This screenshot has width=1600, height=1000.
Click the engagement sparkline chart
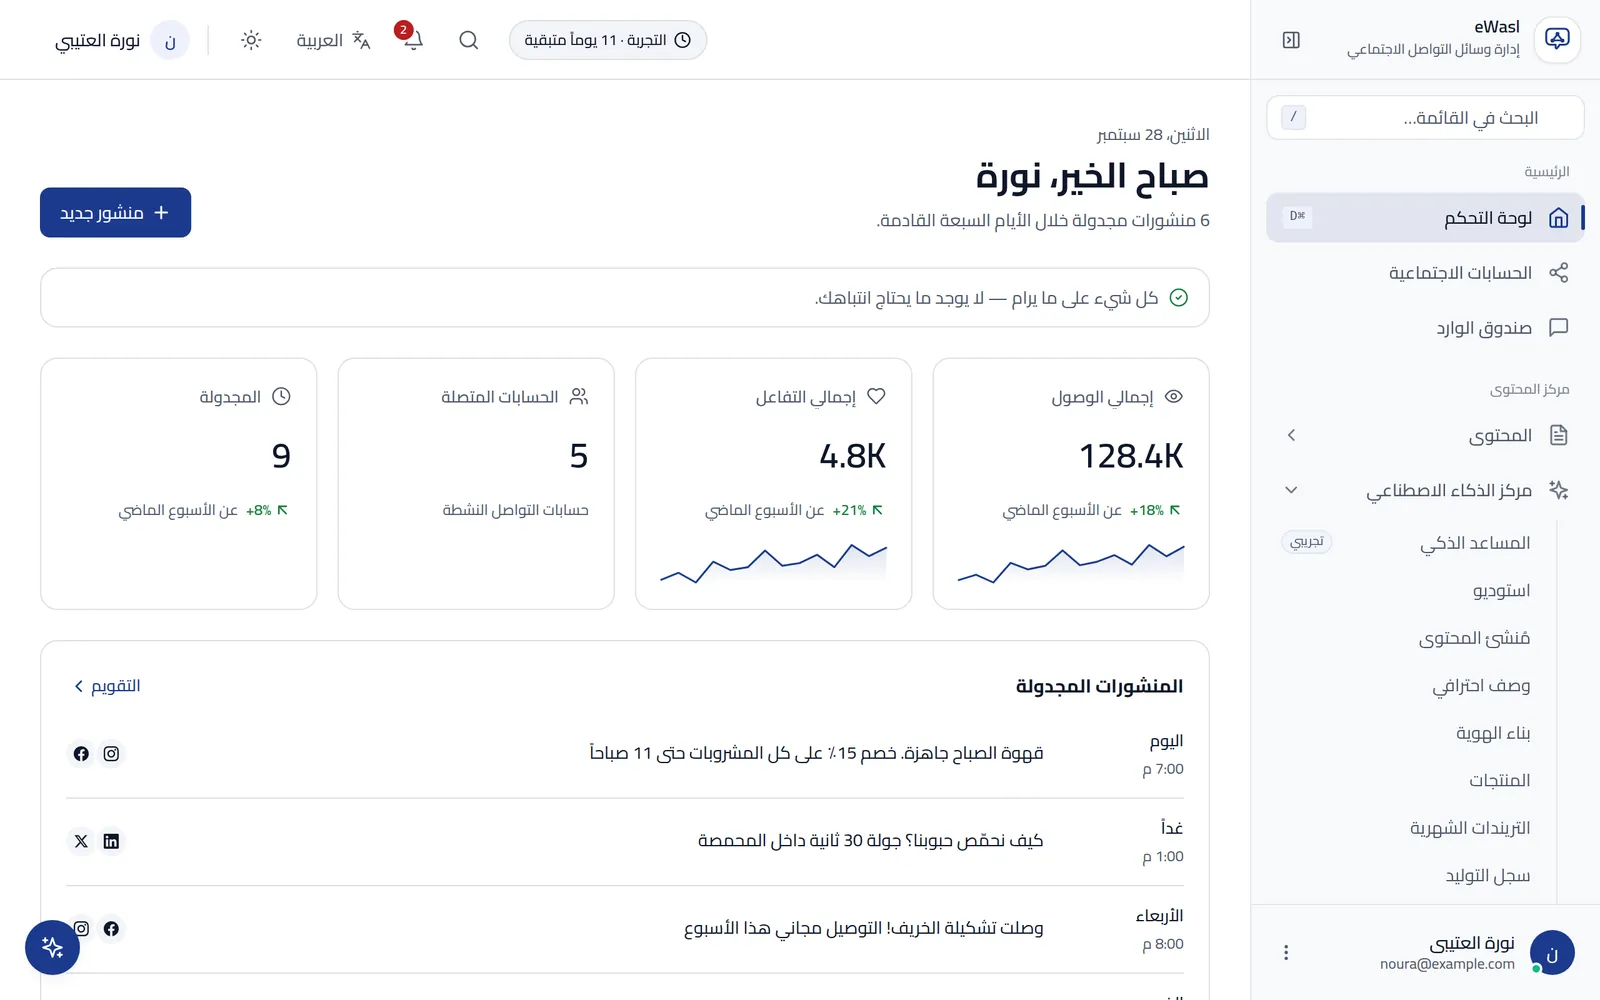[773, 564]
